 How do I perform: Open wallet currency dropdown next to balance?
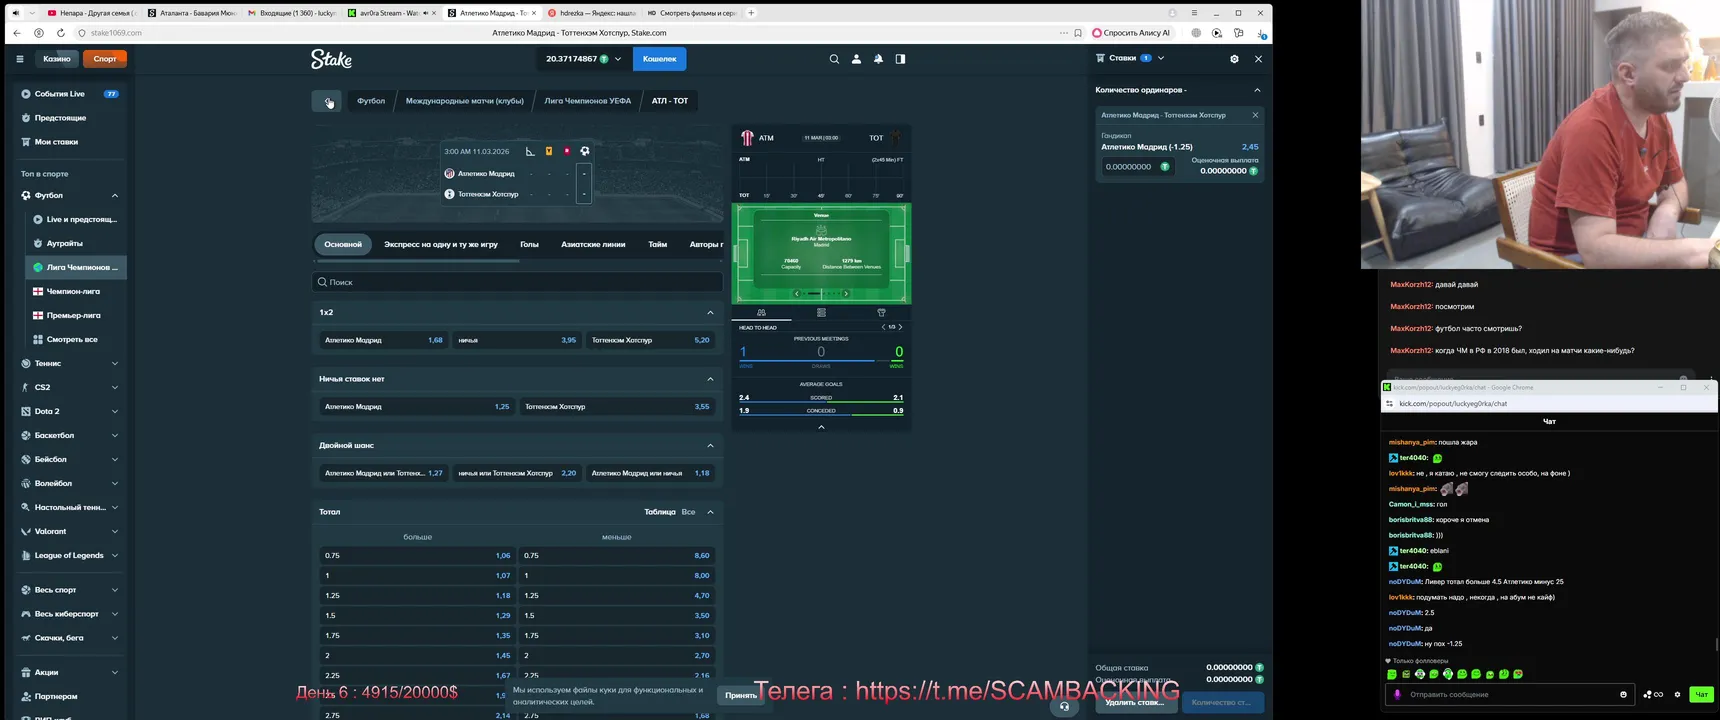coord(618,59)
